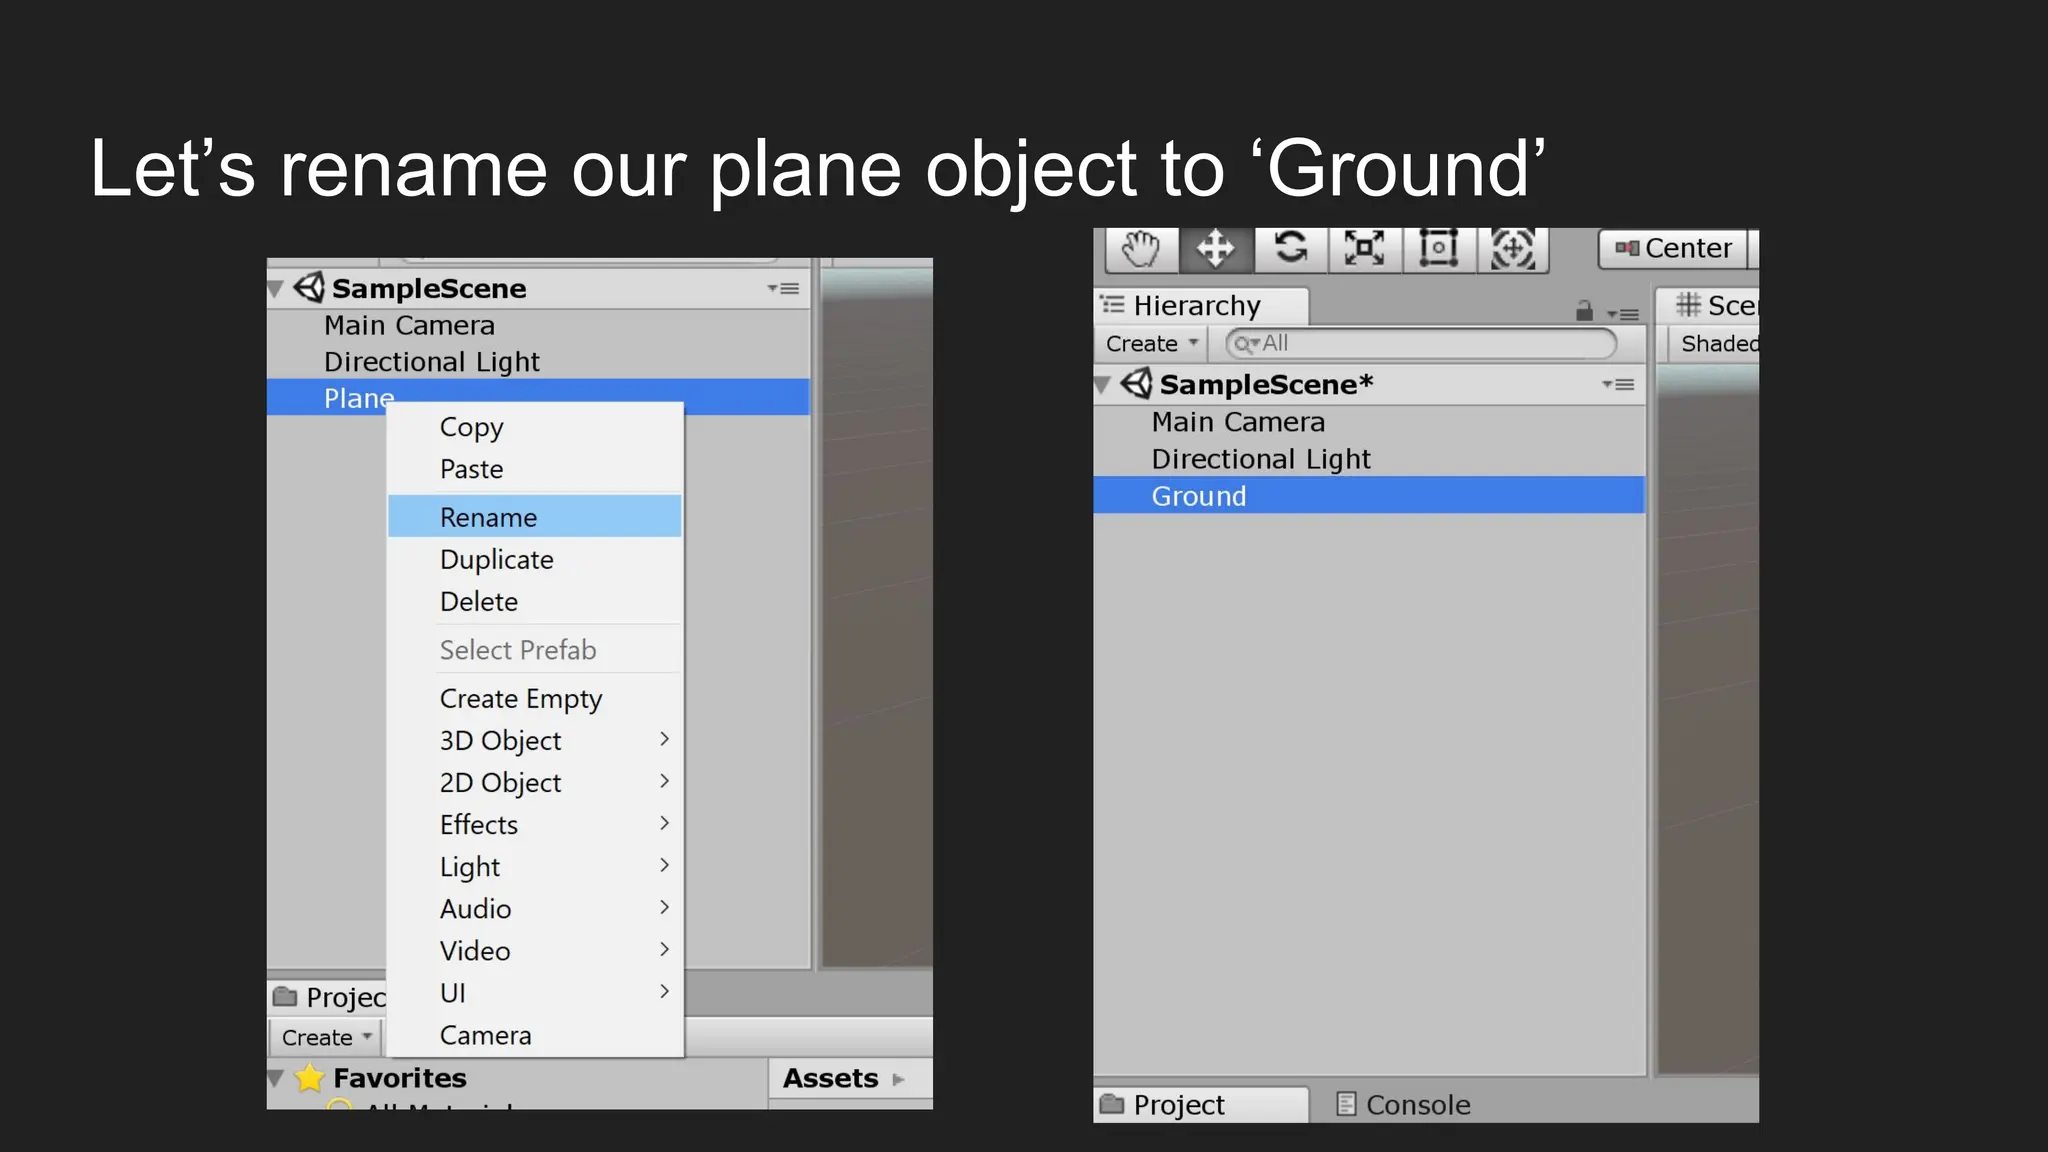Expand Assets breadcrumb arrow

898,1080
